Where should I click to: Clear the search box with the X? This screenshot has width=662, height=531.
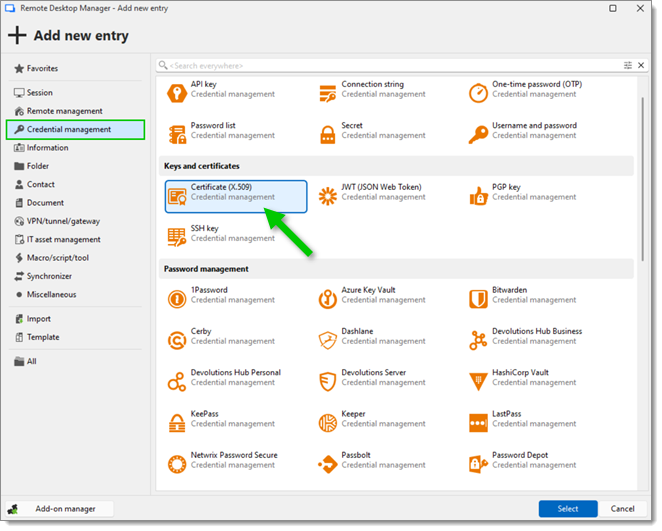tap(641, 65)
